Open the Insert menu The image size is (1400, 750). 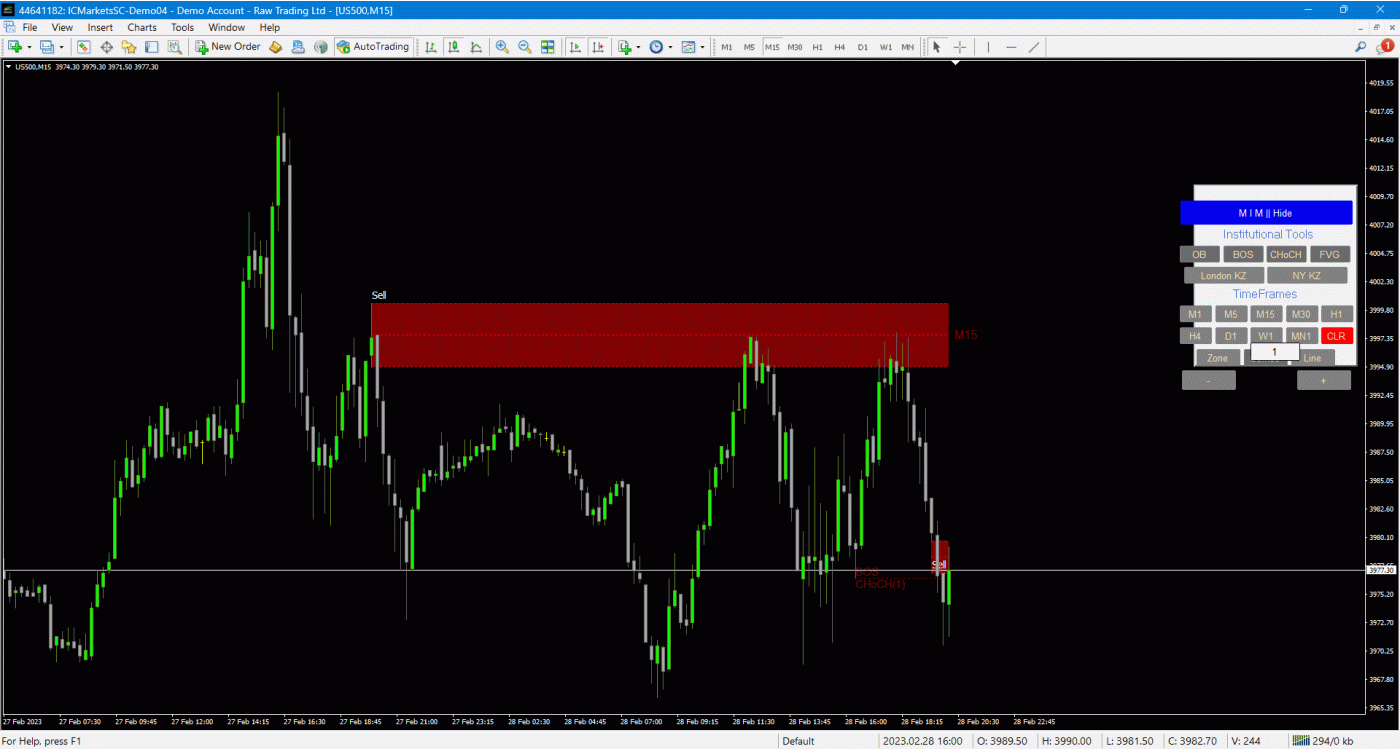click(x=100, y=28)
